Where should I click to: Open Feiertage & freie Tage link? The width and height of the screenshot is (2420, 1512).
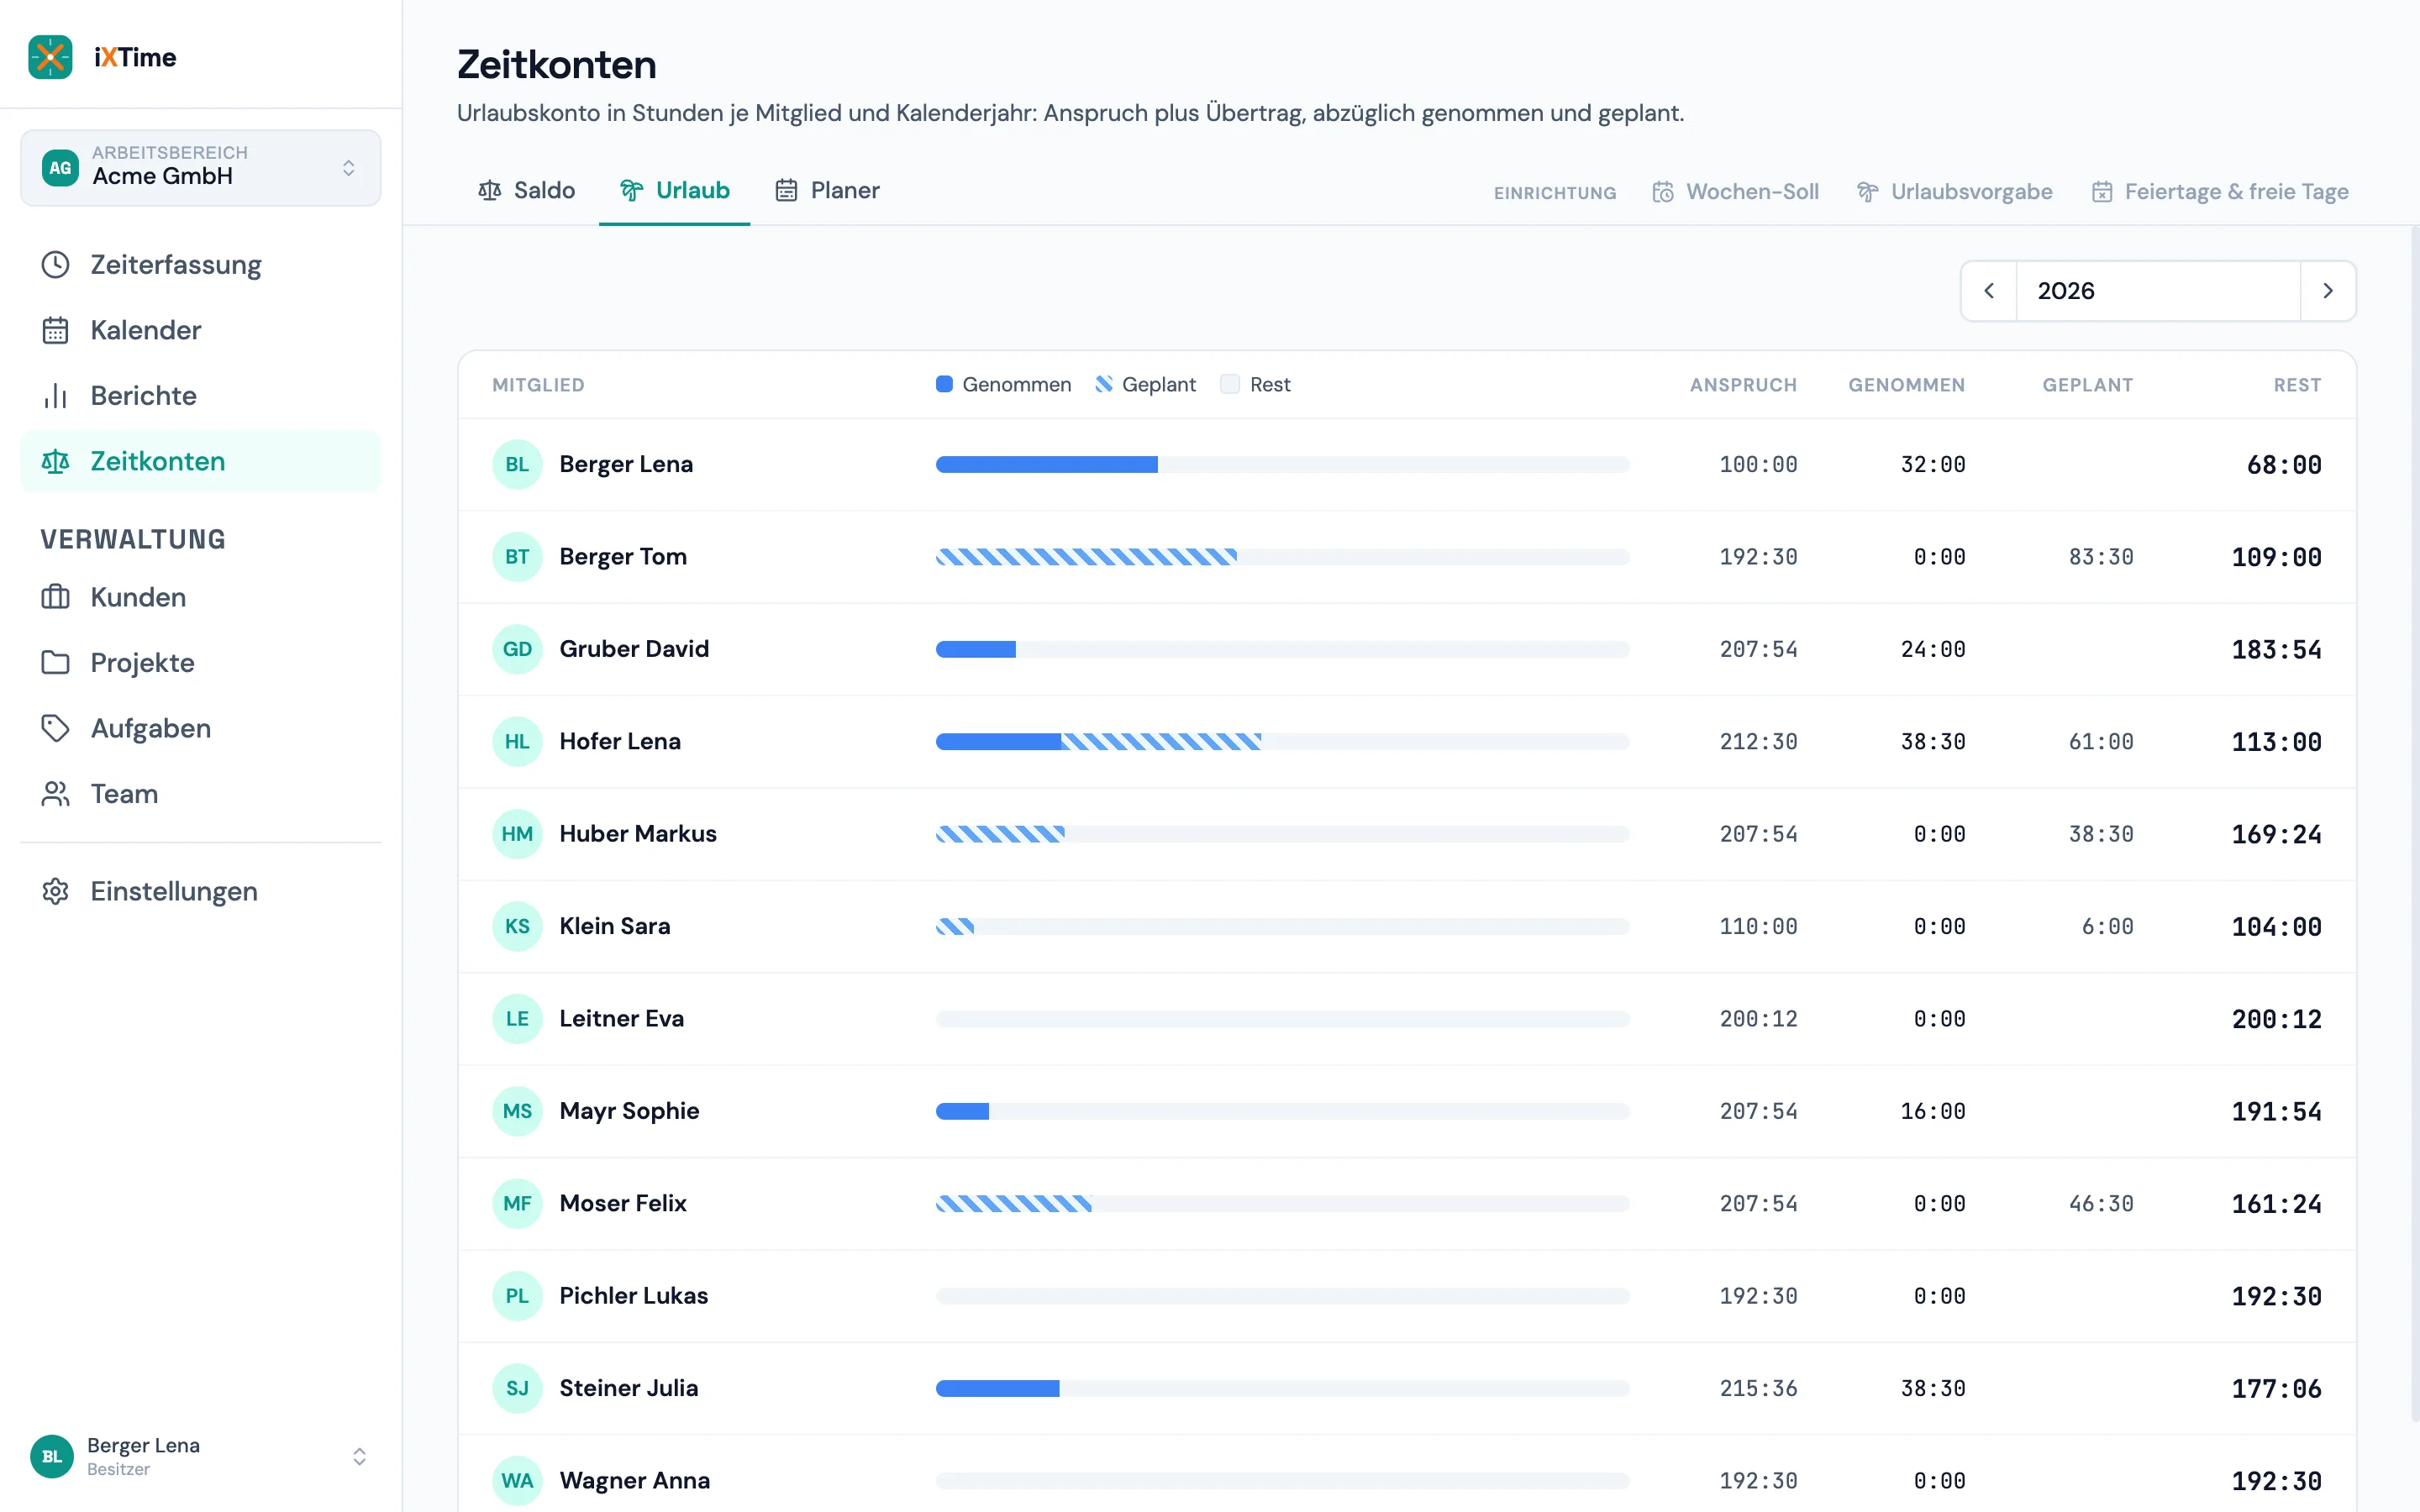click(x=2220, y=192)
